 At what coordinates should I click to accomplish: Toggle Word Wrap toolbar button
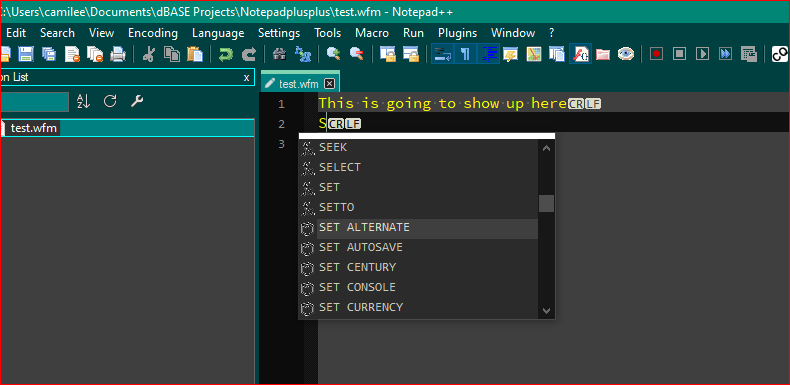point(442,54)
